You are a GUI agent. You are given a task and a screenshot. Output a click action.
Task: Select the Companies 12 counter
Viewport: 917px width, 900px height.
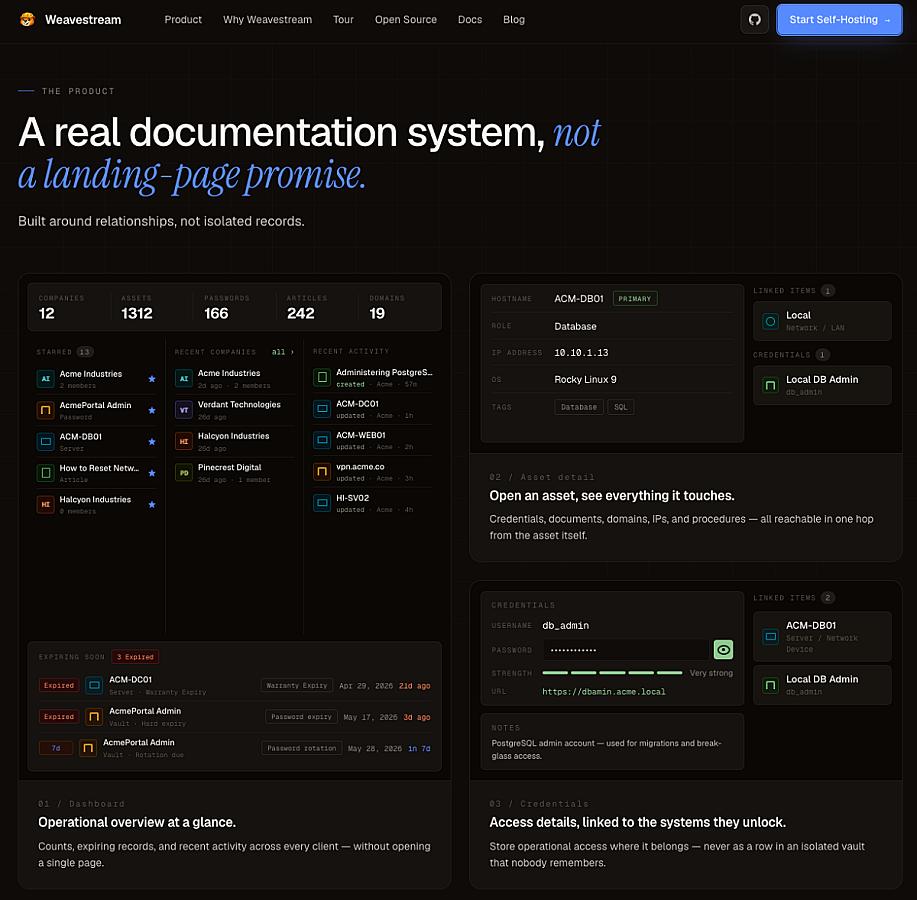click(61, 308)
